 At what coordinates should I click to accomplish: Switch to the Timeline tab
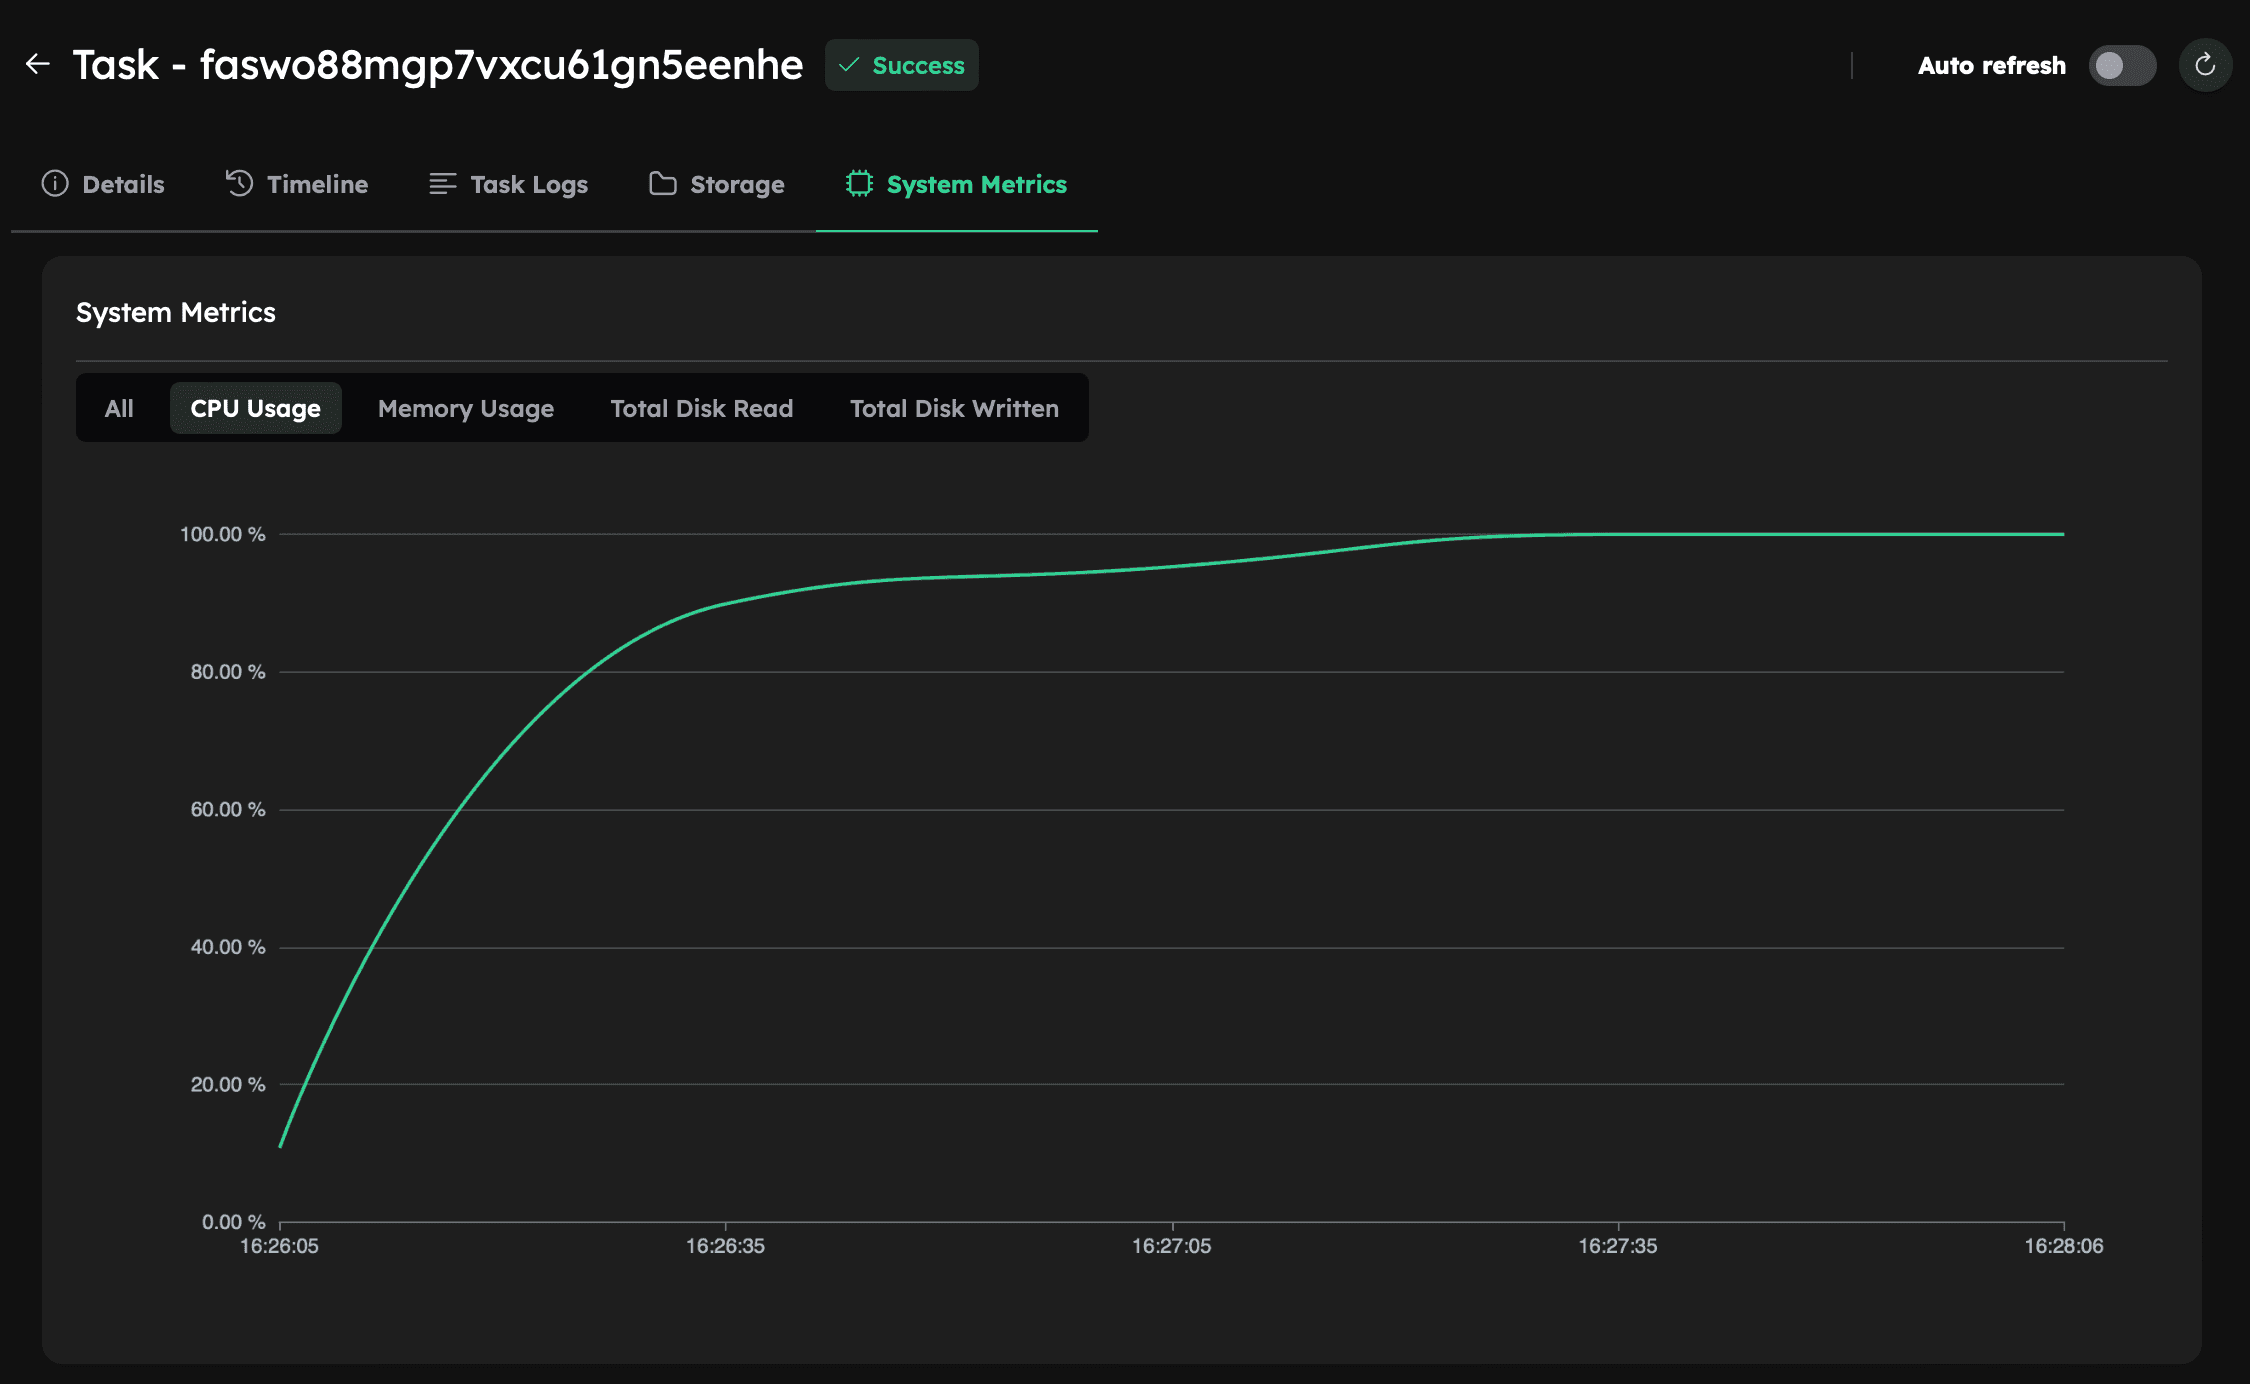click(317, 184)
